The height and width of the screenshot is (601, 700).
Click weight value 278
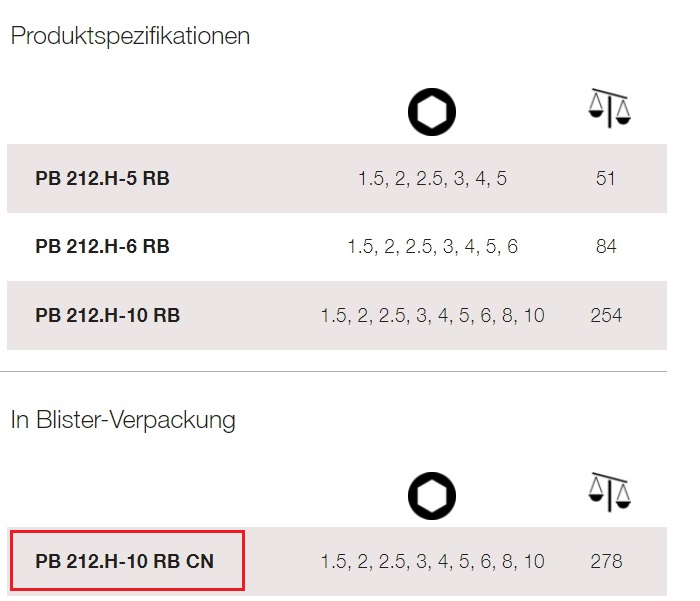(x=606, y=561)
